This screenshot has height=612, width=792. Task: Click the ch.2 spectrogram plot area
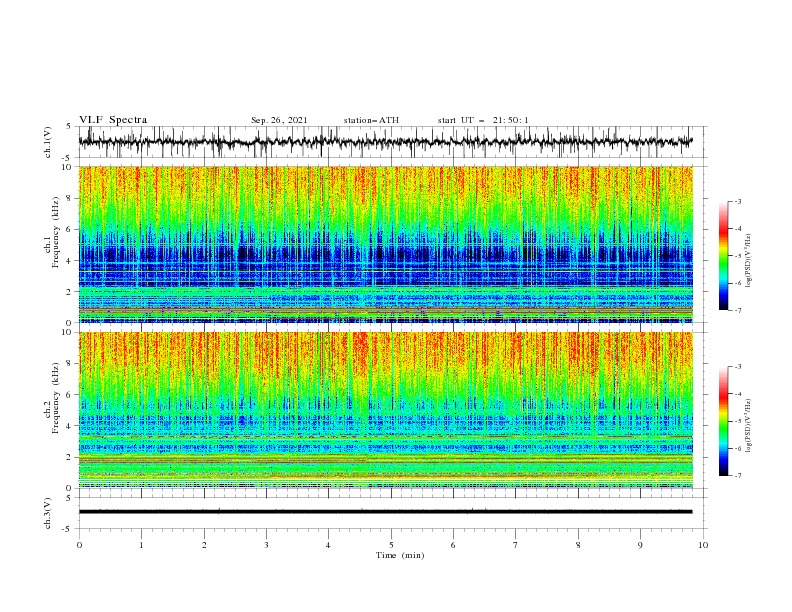tap(385, 410)
